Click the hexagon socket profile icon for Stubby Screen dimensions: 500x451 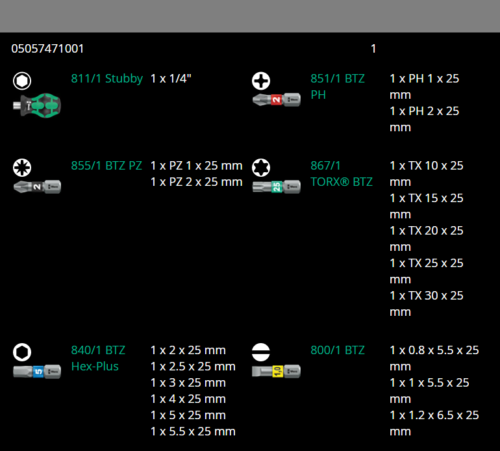(x=22, y=81)
